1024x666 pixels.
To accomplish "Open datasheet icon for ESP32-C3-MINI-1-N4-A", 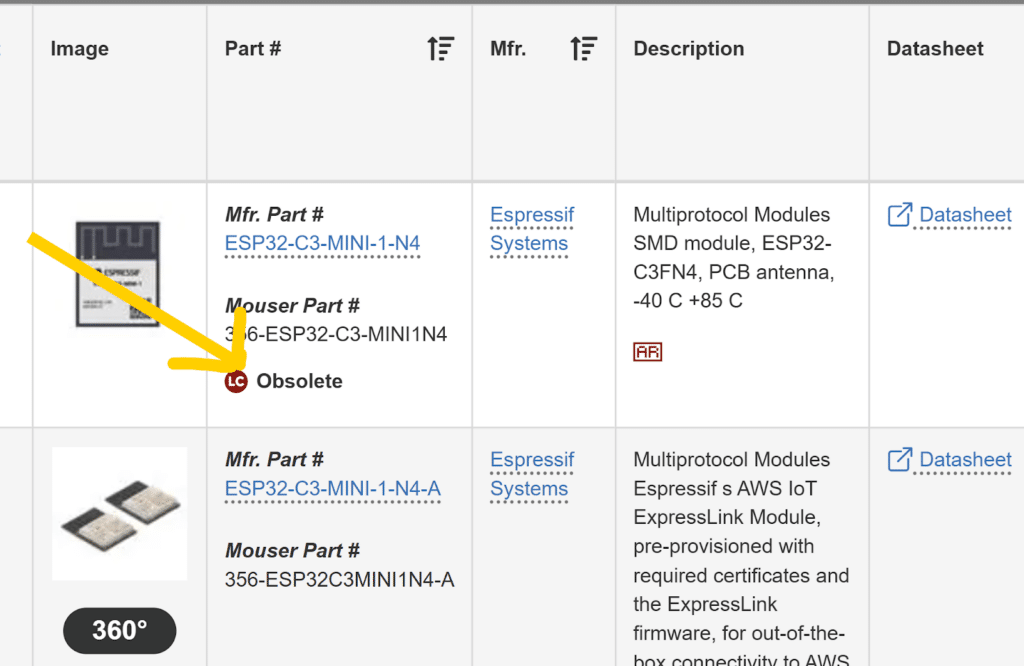I will (899, 460).
